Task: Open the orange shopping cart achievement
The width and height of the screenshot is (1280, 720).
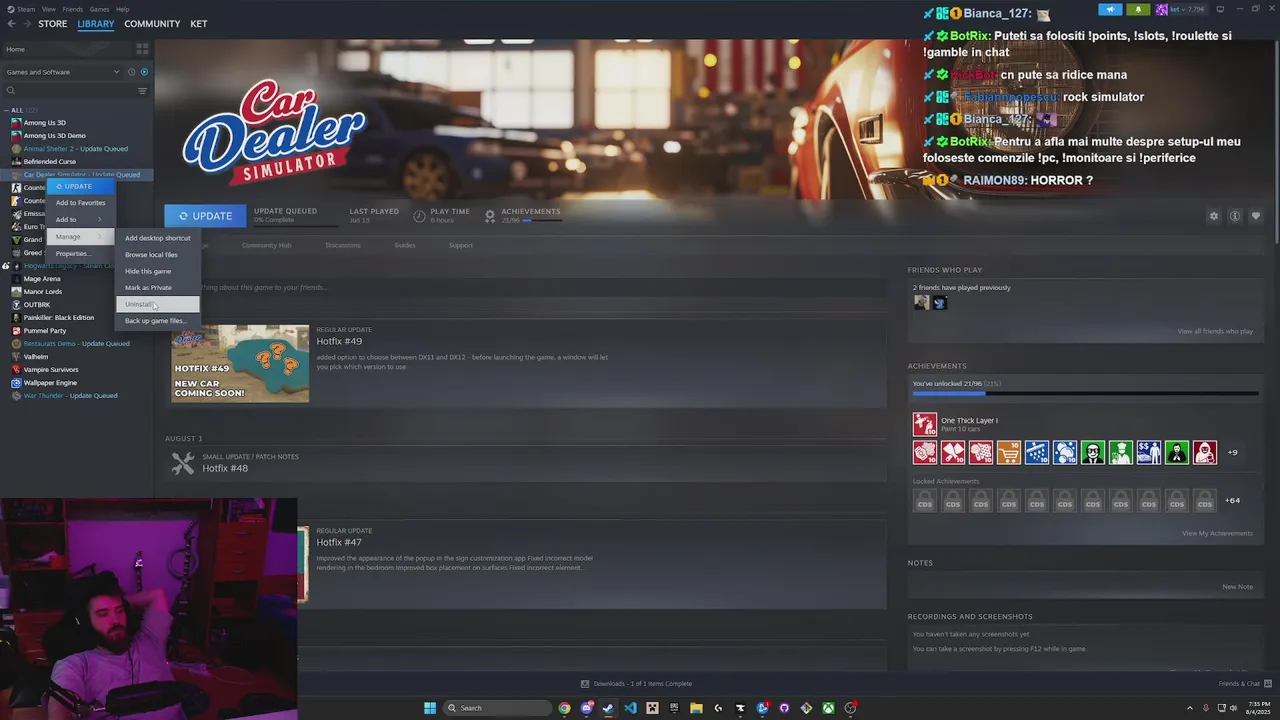Action: tap(1008, 452)
